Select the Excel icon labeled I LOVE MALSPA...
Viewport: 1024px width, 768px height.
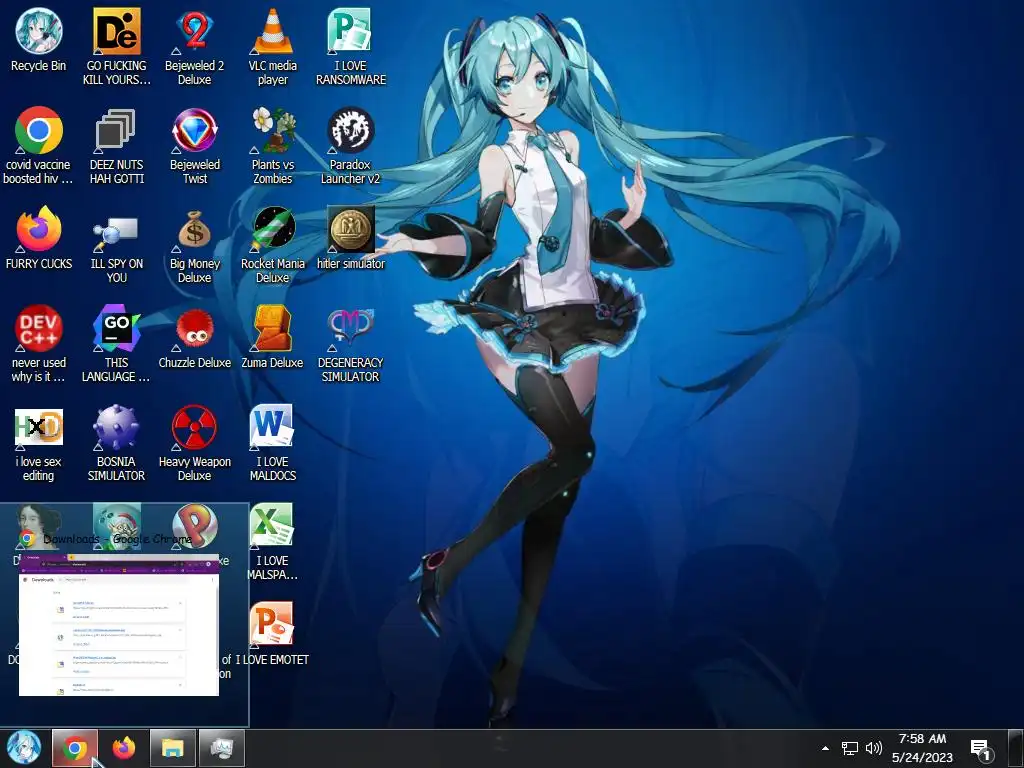tap(272, 526)
